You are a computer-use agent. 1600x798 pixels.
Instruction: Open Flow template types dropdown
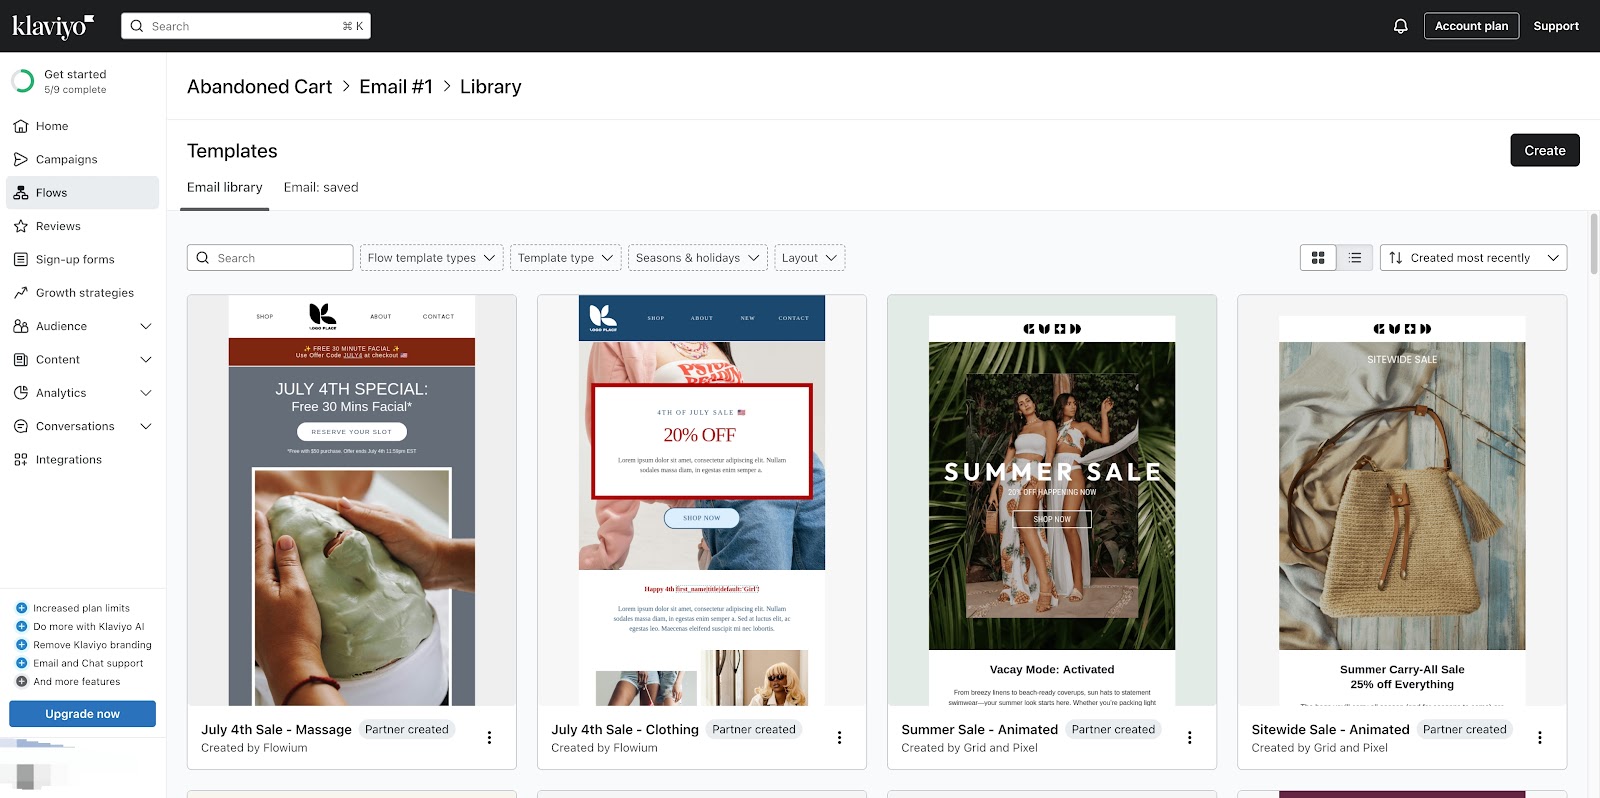(x=432, y=258)
